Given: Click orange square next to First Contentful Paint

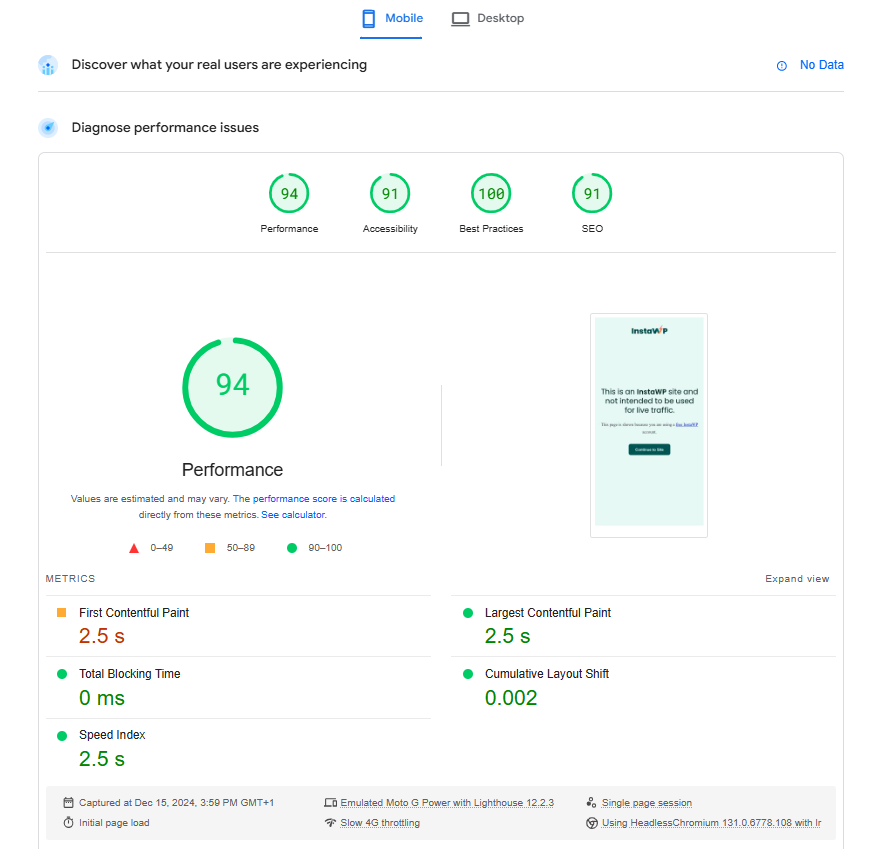Looking at the screenshot, I should click(62, 613).
